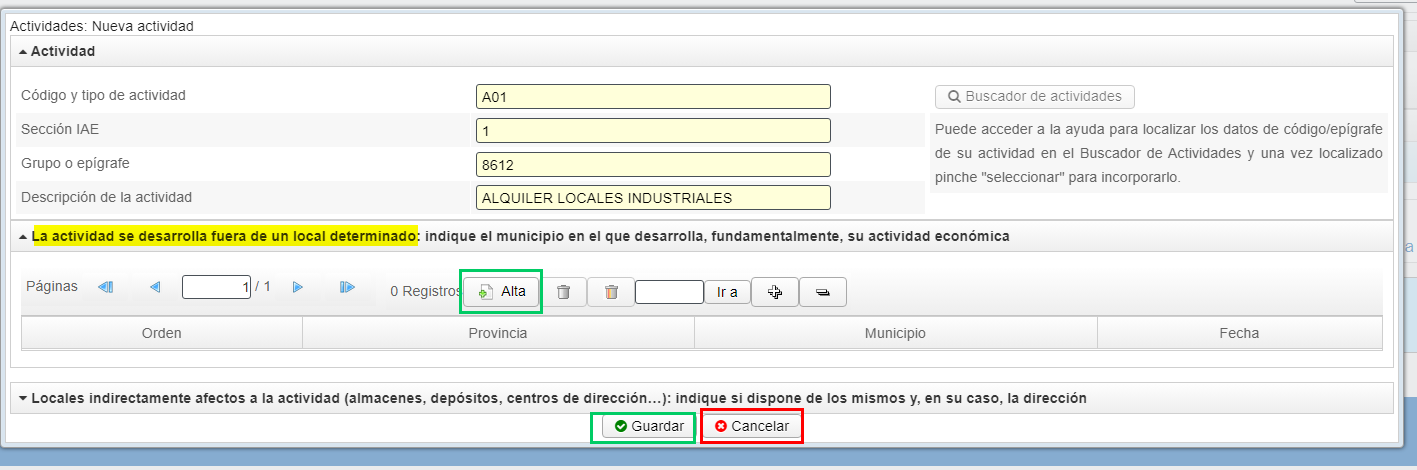
Task: Collapse the 'fuera de un local determinado' section
Action: [x=23, y=237]
